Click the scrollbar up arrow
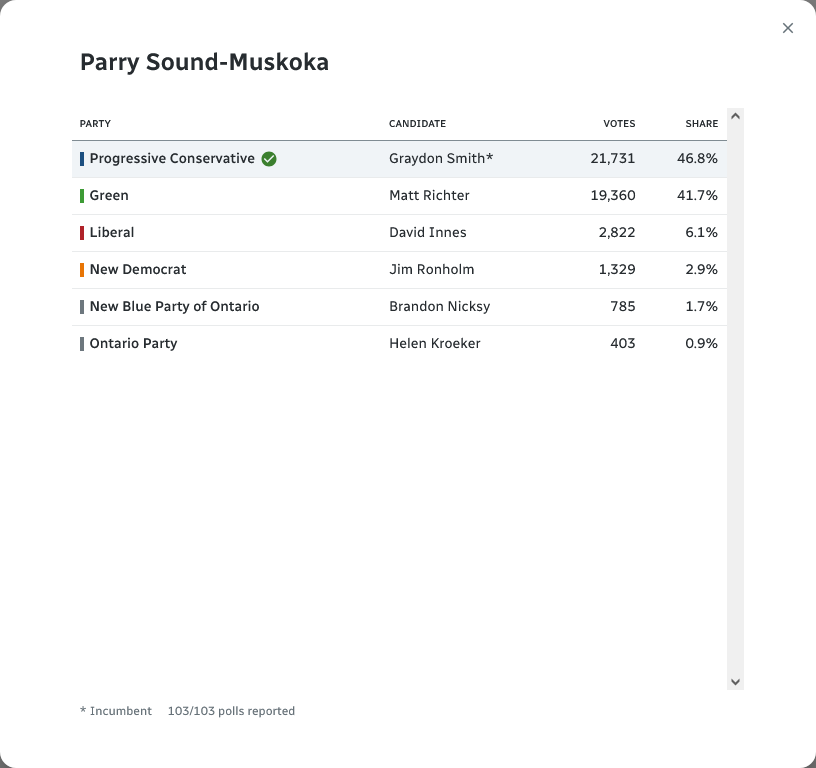The image size is (816, 768). pyautogui.click(x=735, y=116)
